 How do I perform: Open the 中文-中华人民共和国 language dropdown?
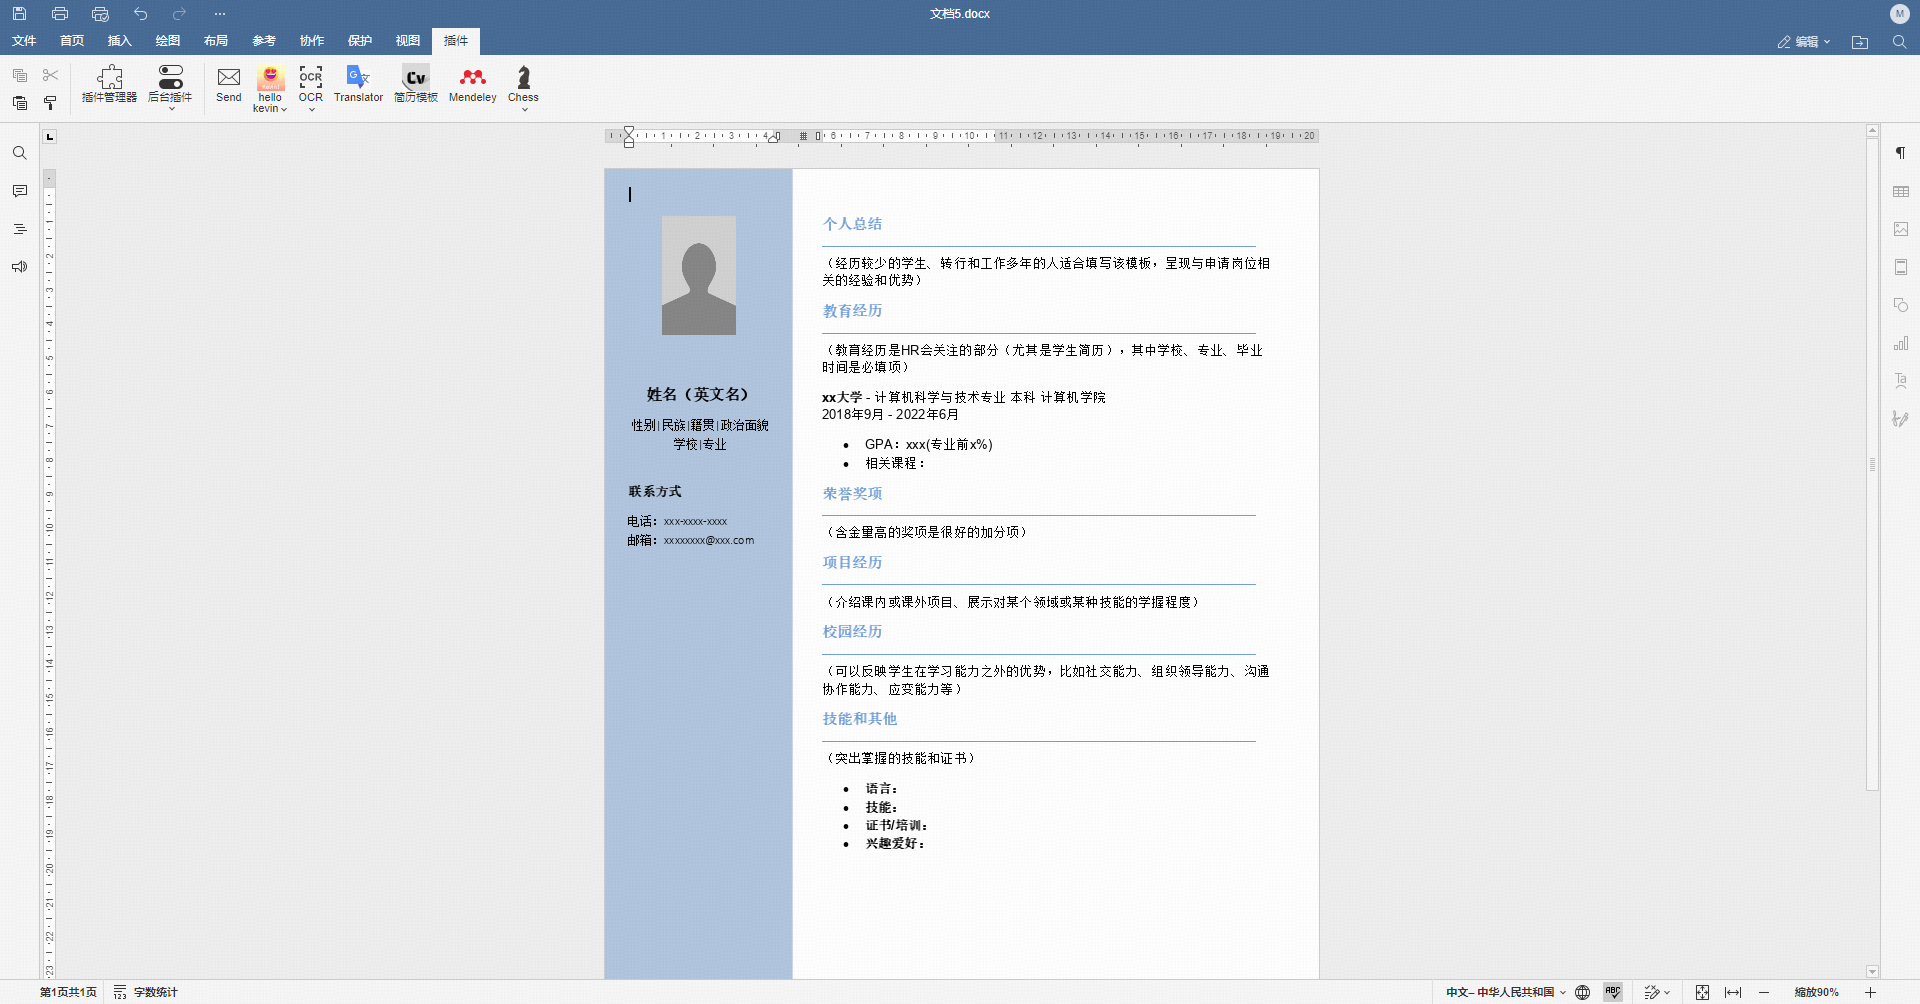(x=1506, y=992)
